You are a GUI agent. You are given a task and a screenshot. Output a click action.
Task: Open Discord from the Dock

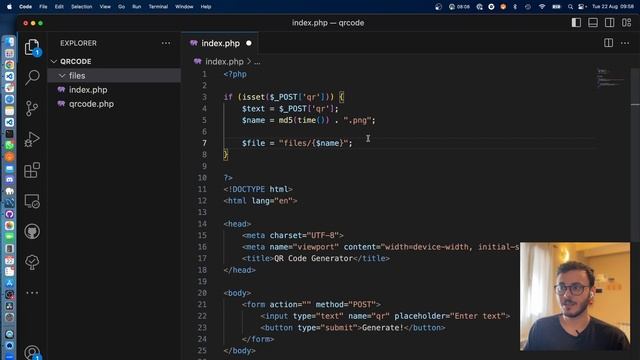(9, 180)
